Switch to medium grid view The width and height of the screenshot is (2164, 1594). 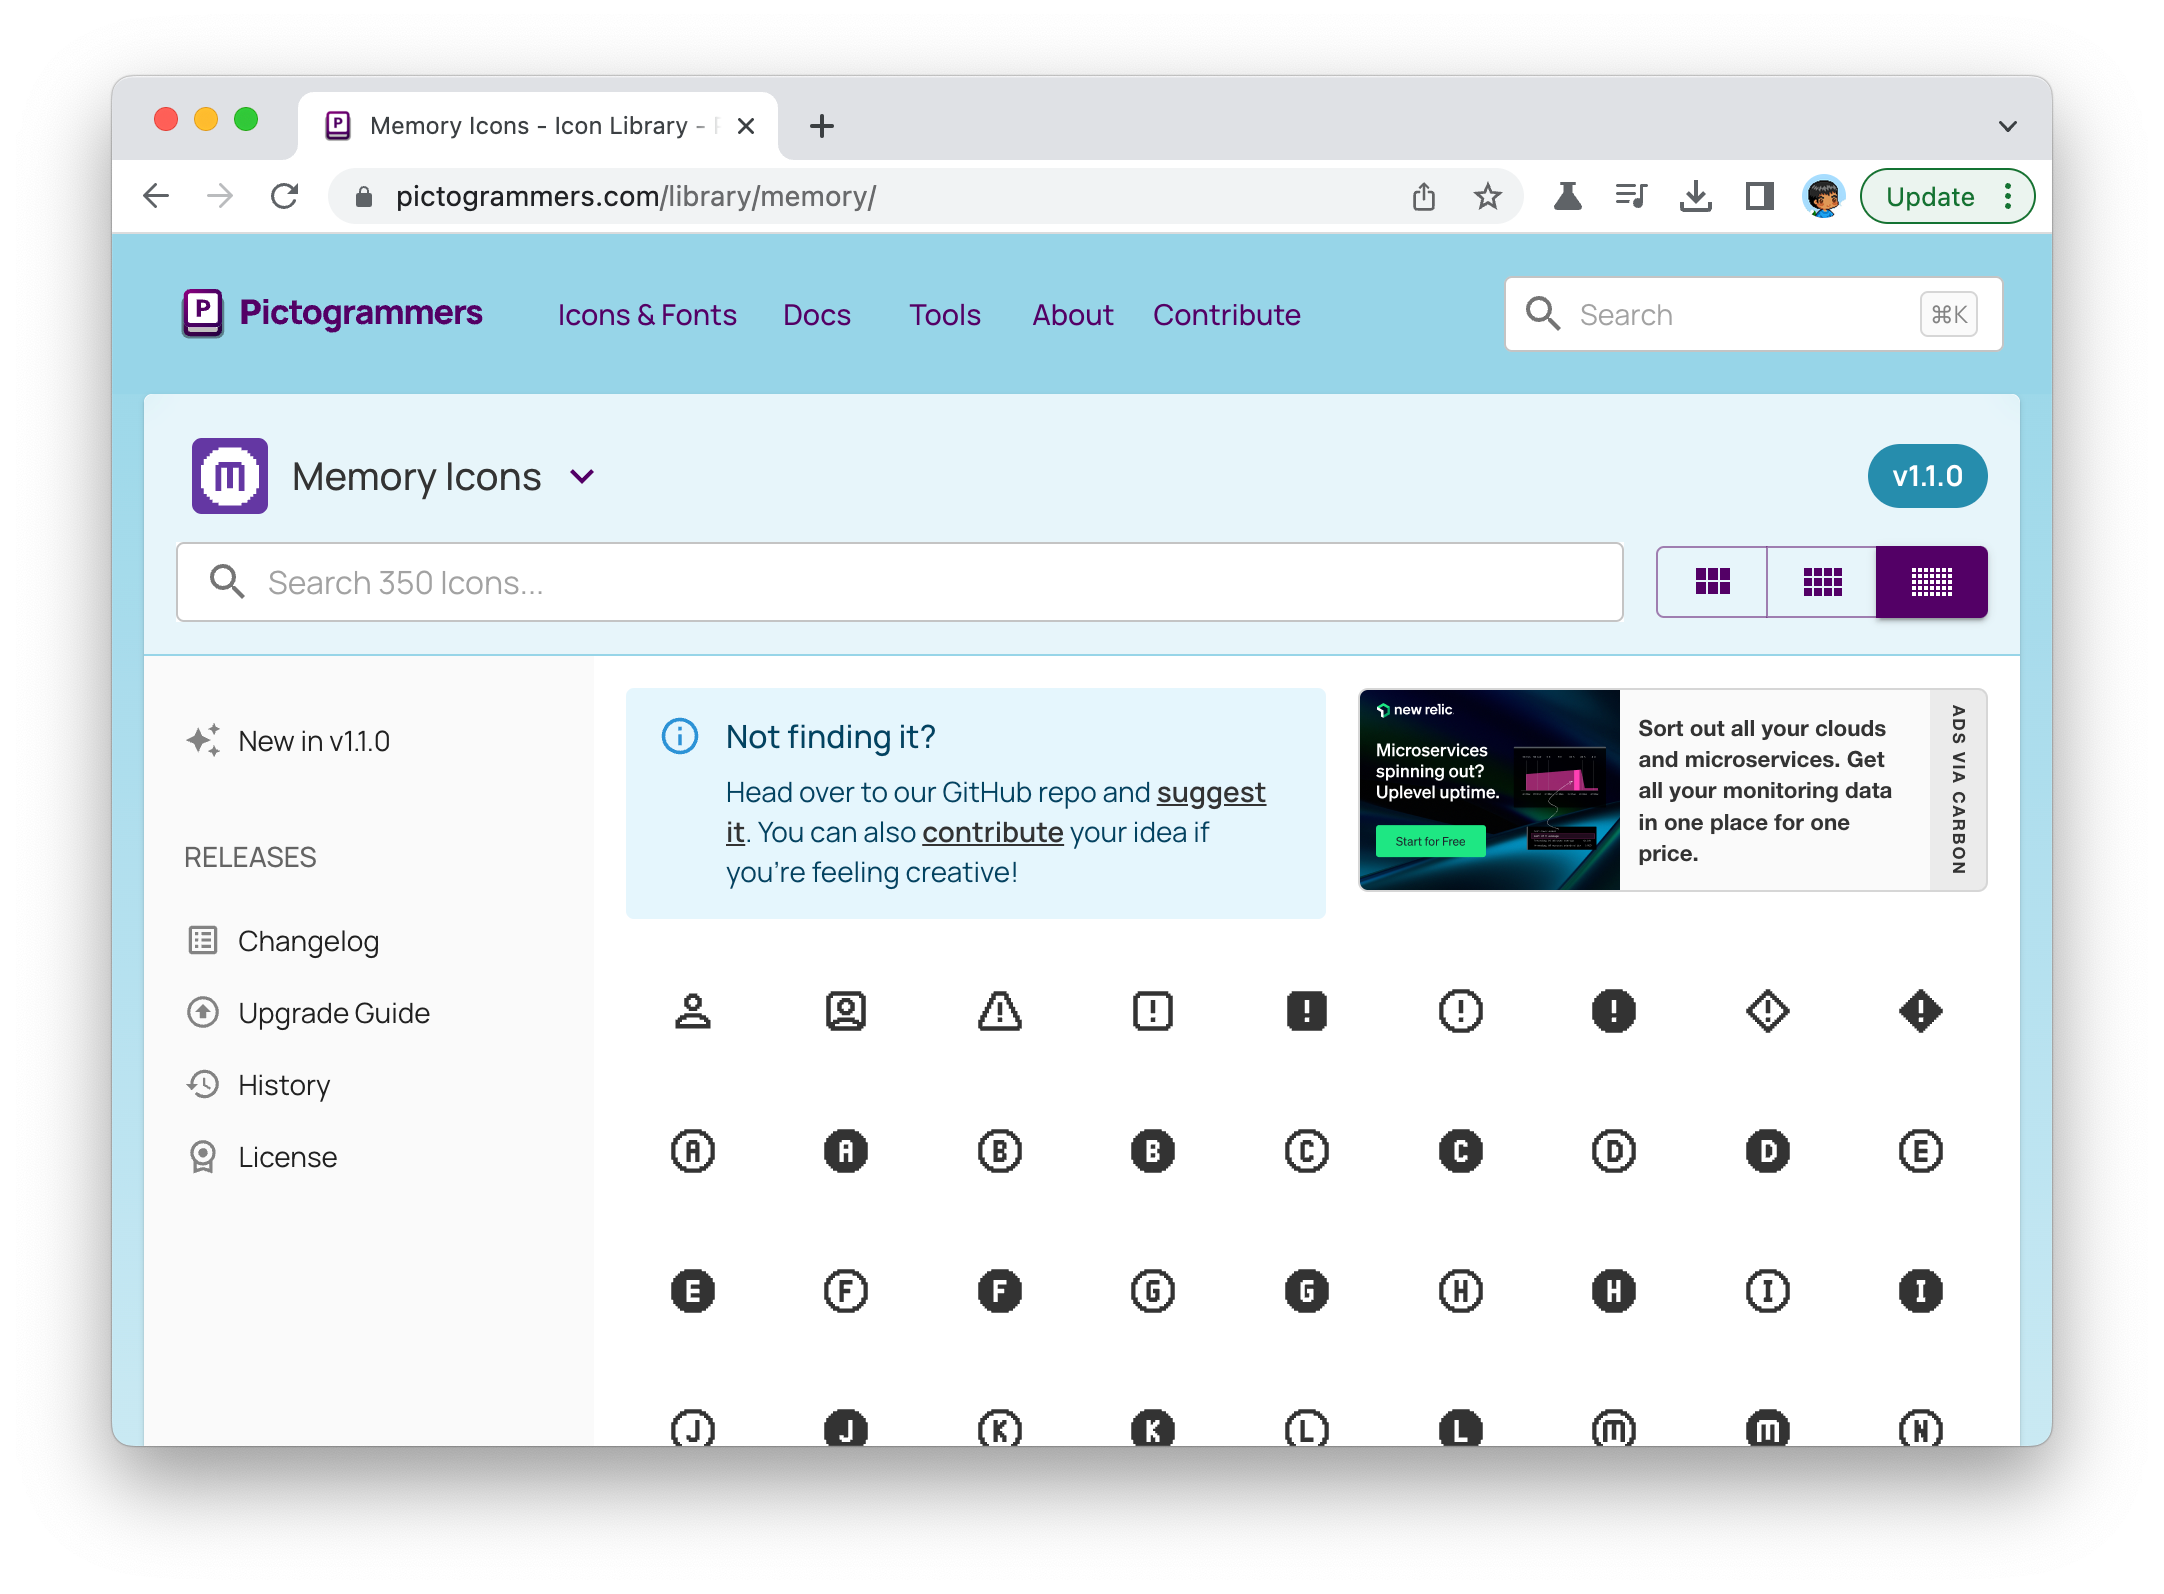[1822, 582]
